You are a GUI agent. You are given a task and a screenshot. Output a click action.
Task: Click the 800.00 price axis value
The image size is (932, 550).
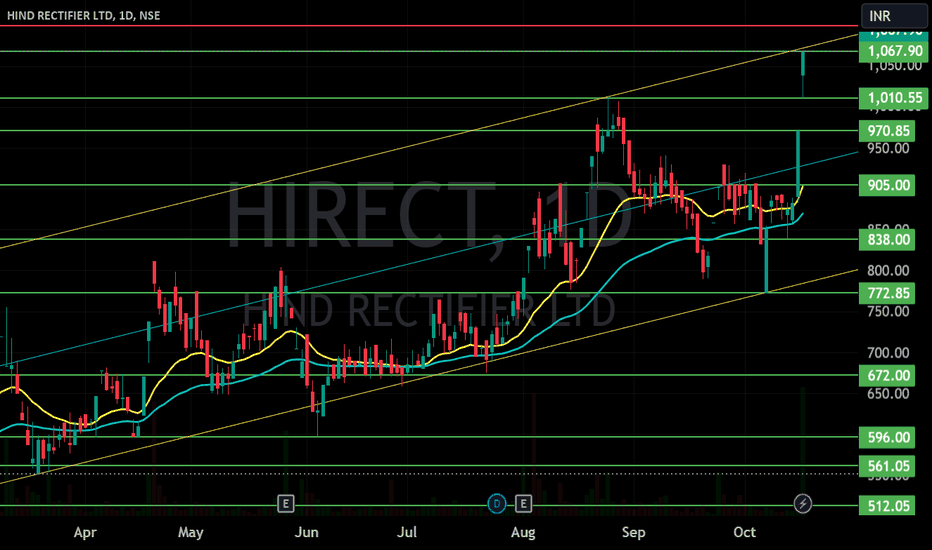coord(888,271)
